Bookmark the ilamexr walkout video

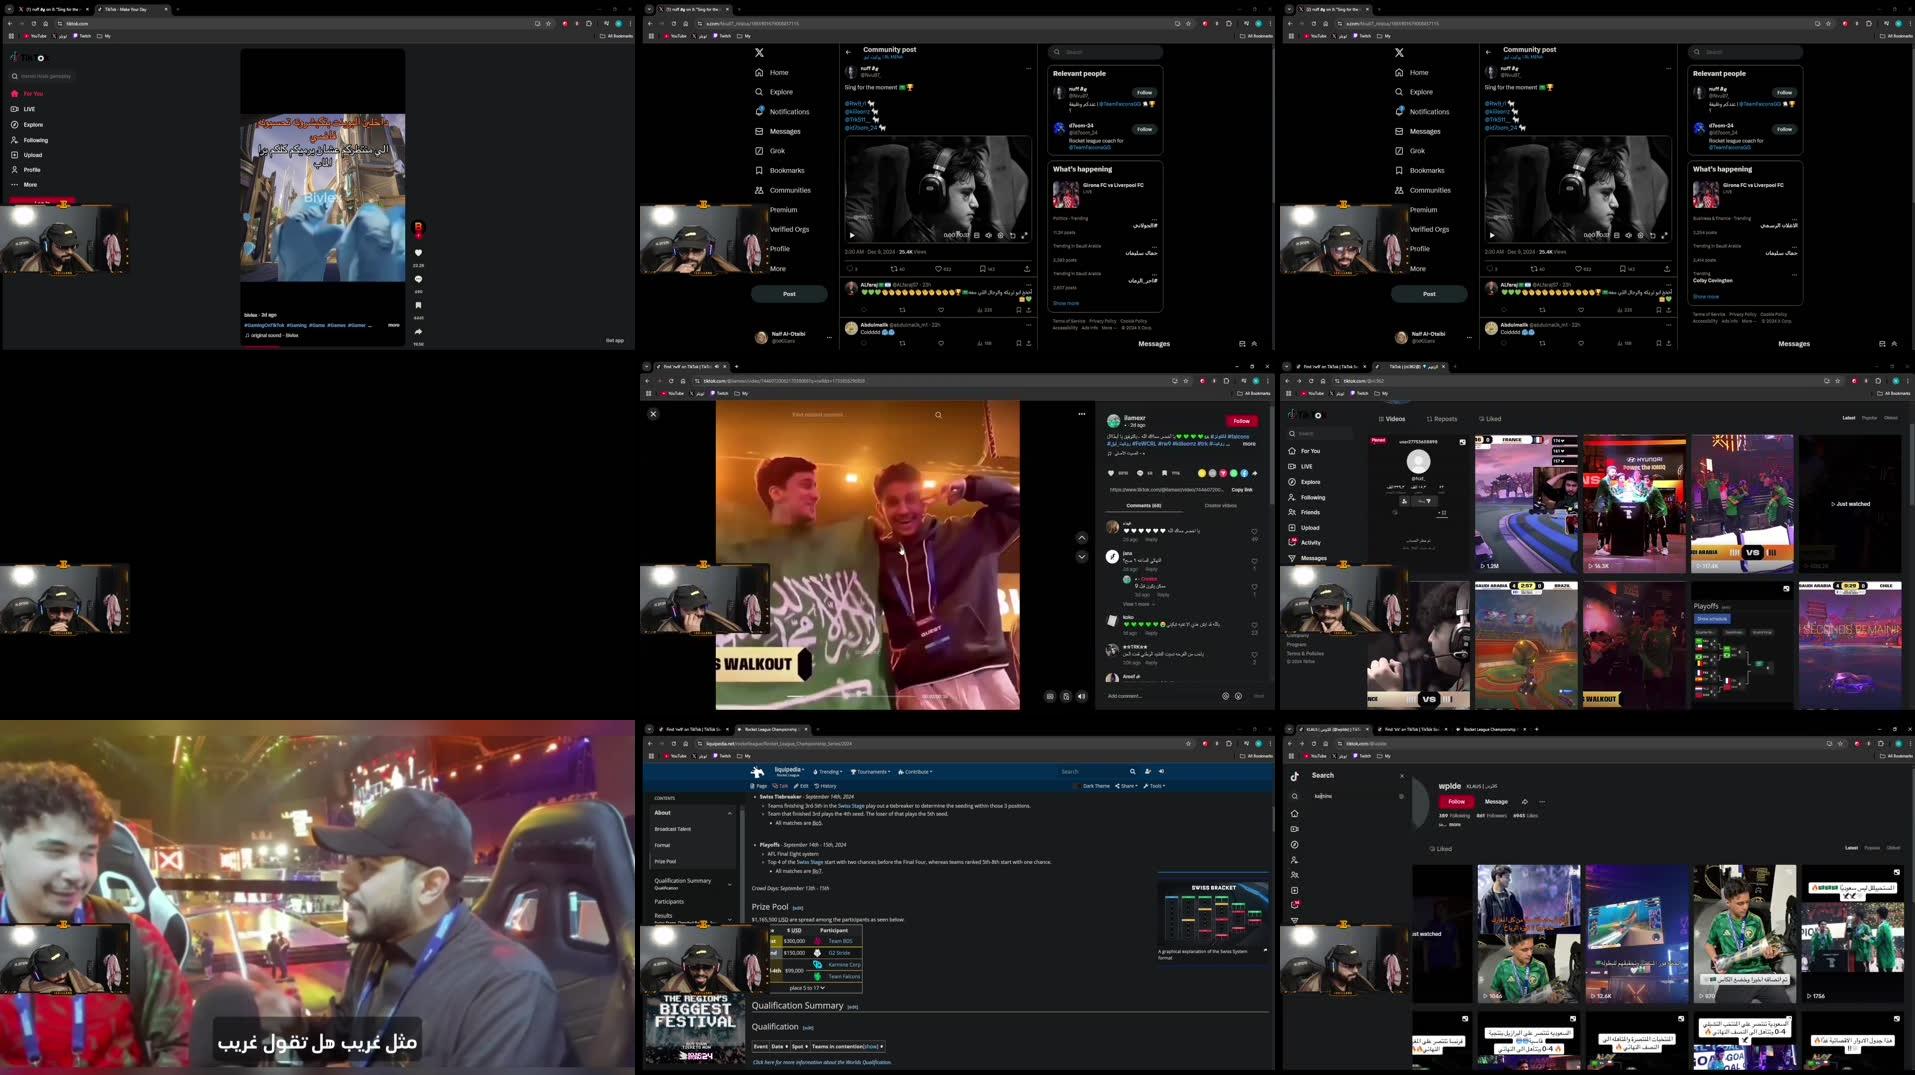click(1164, 473)
